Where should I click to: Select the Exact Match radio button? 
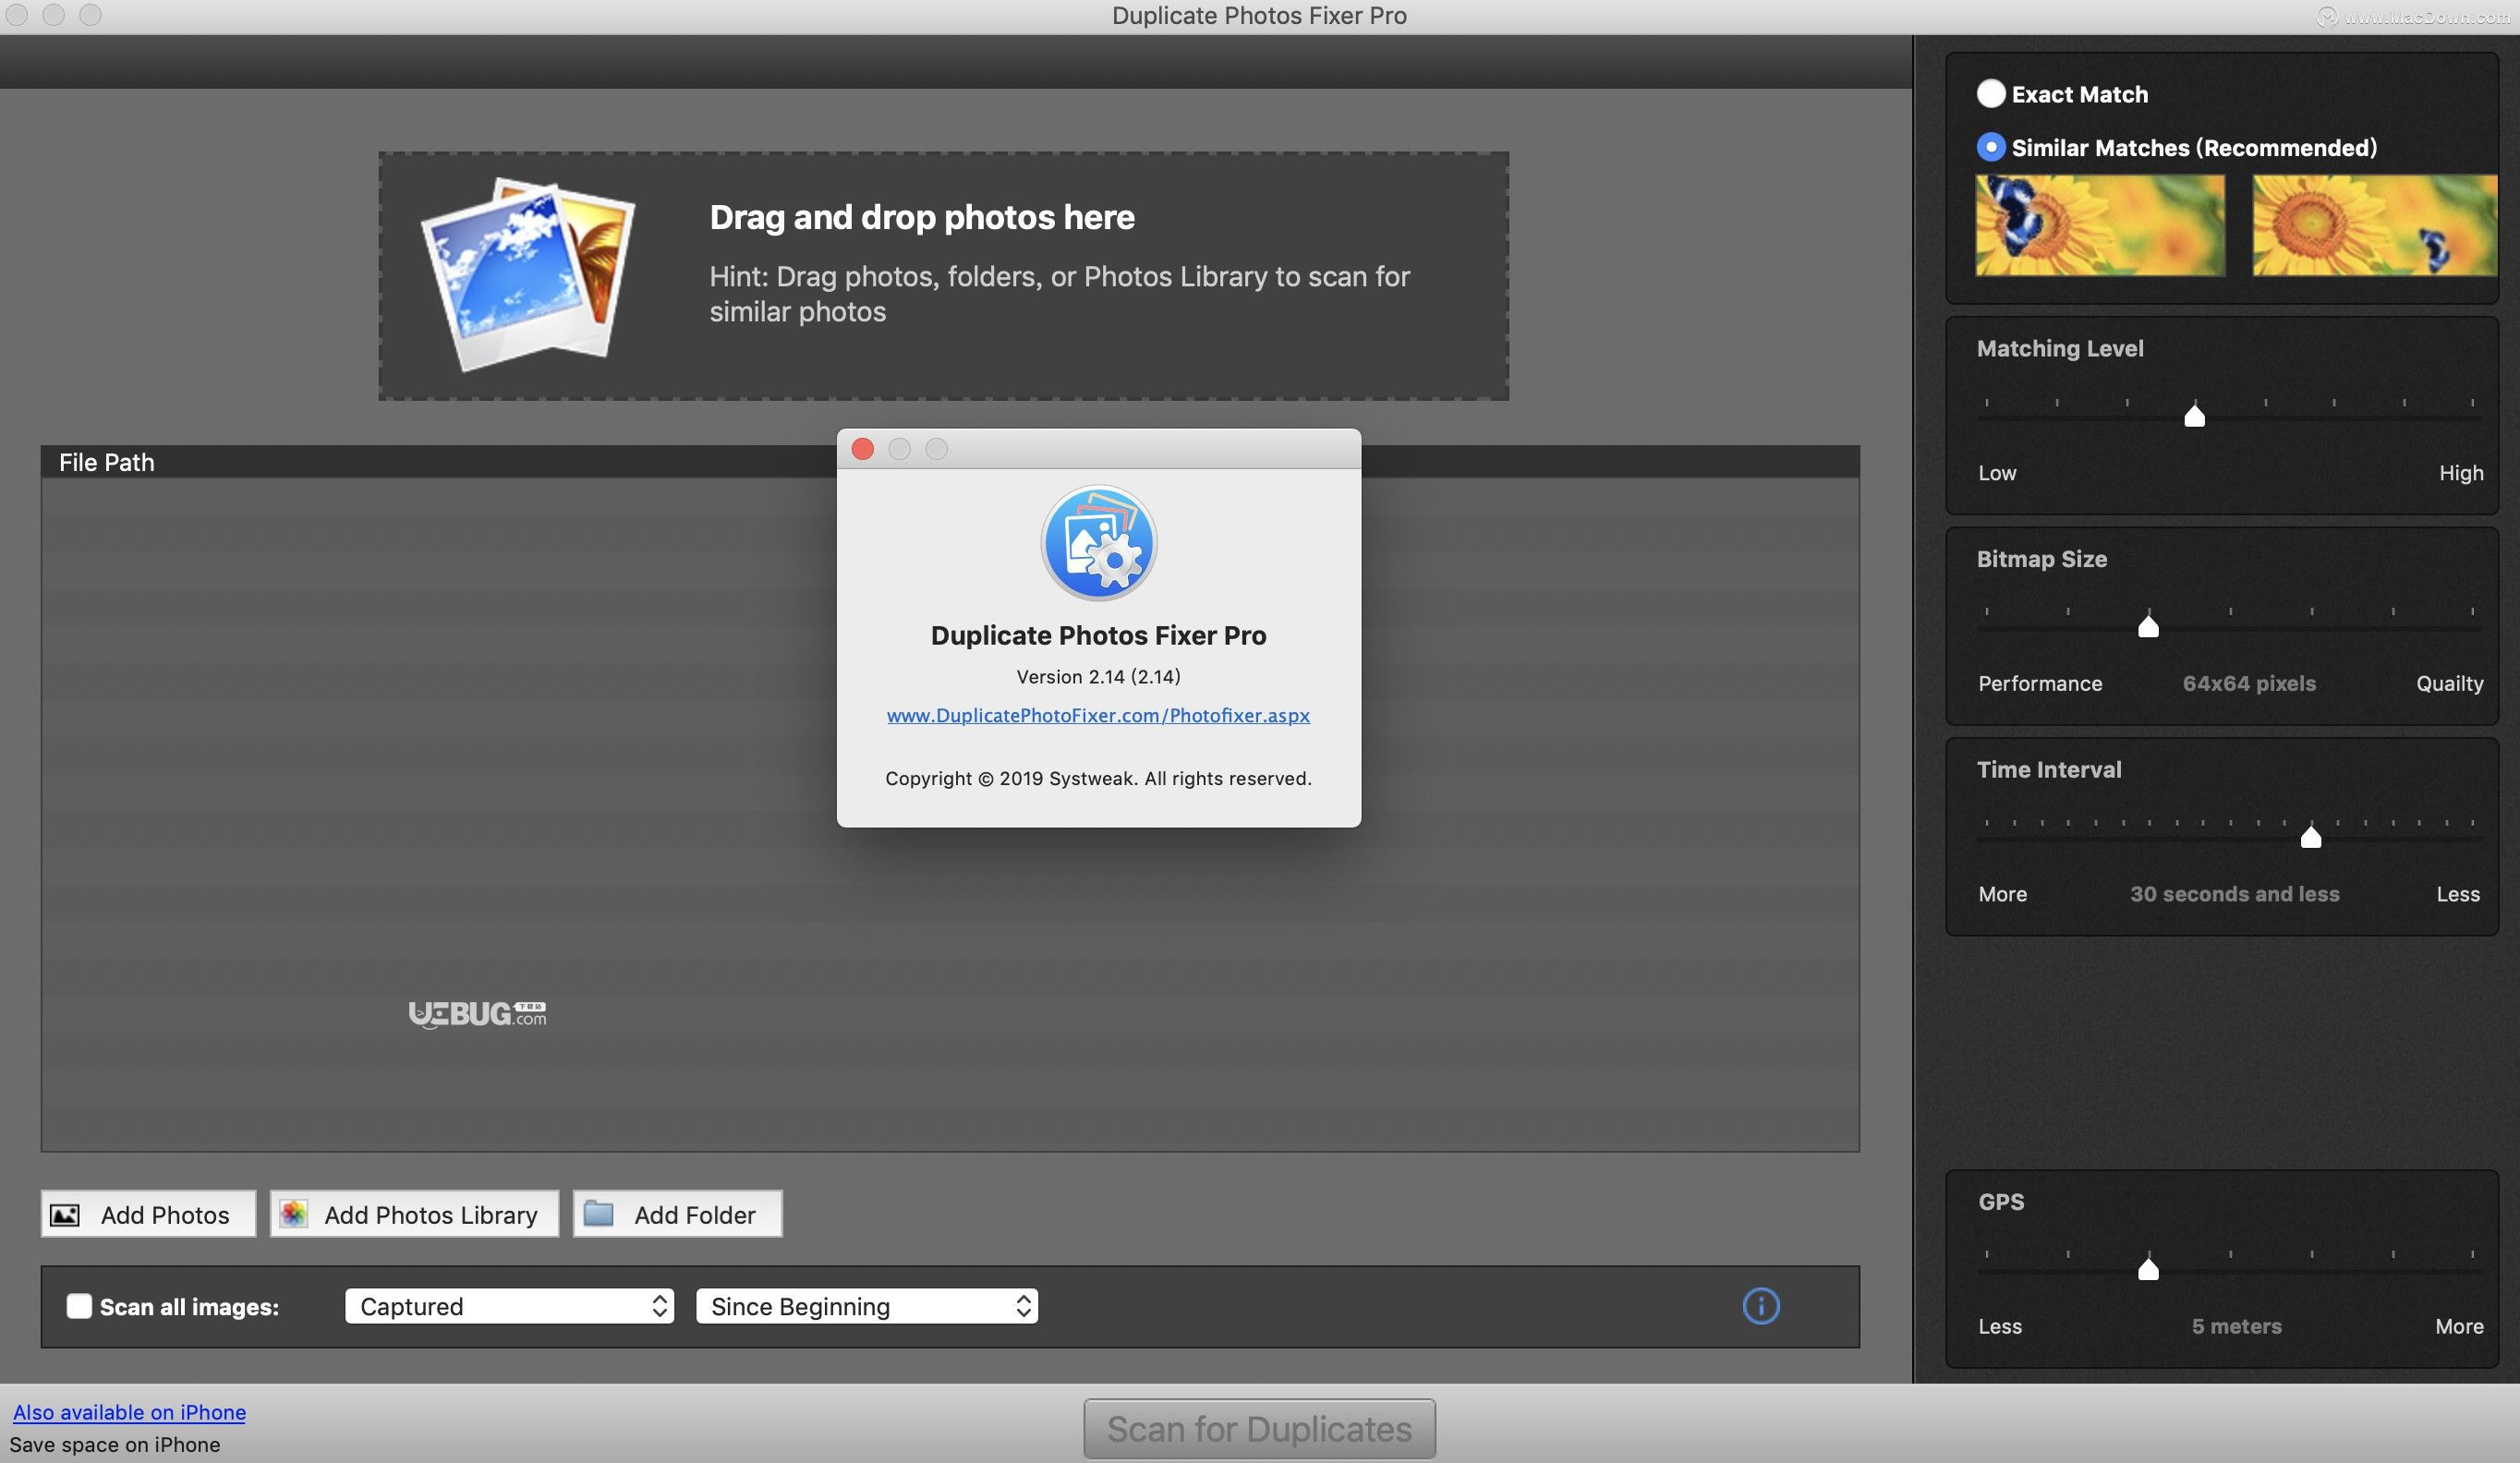click(x=1990, y=94)
